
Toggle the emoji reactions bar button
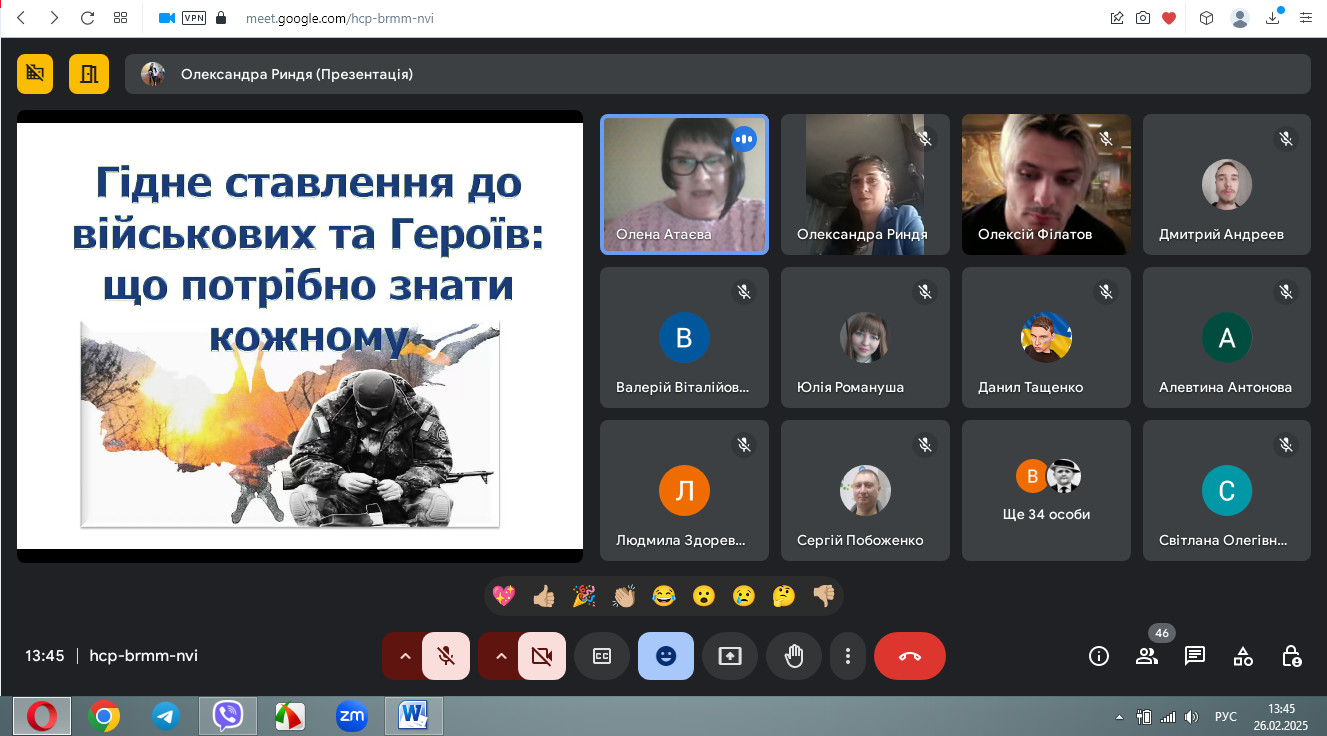[x=666, y=656]
